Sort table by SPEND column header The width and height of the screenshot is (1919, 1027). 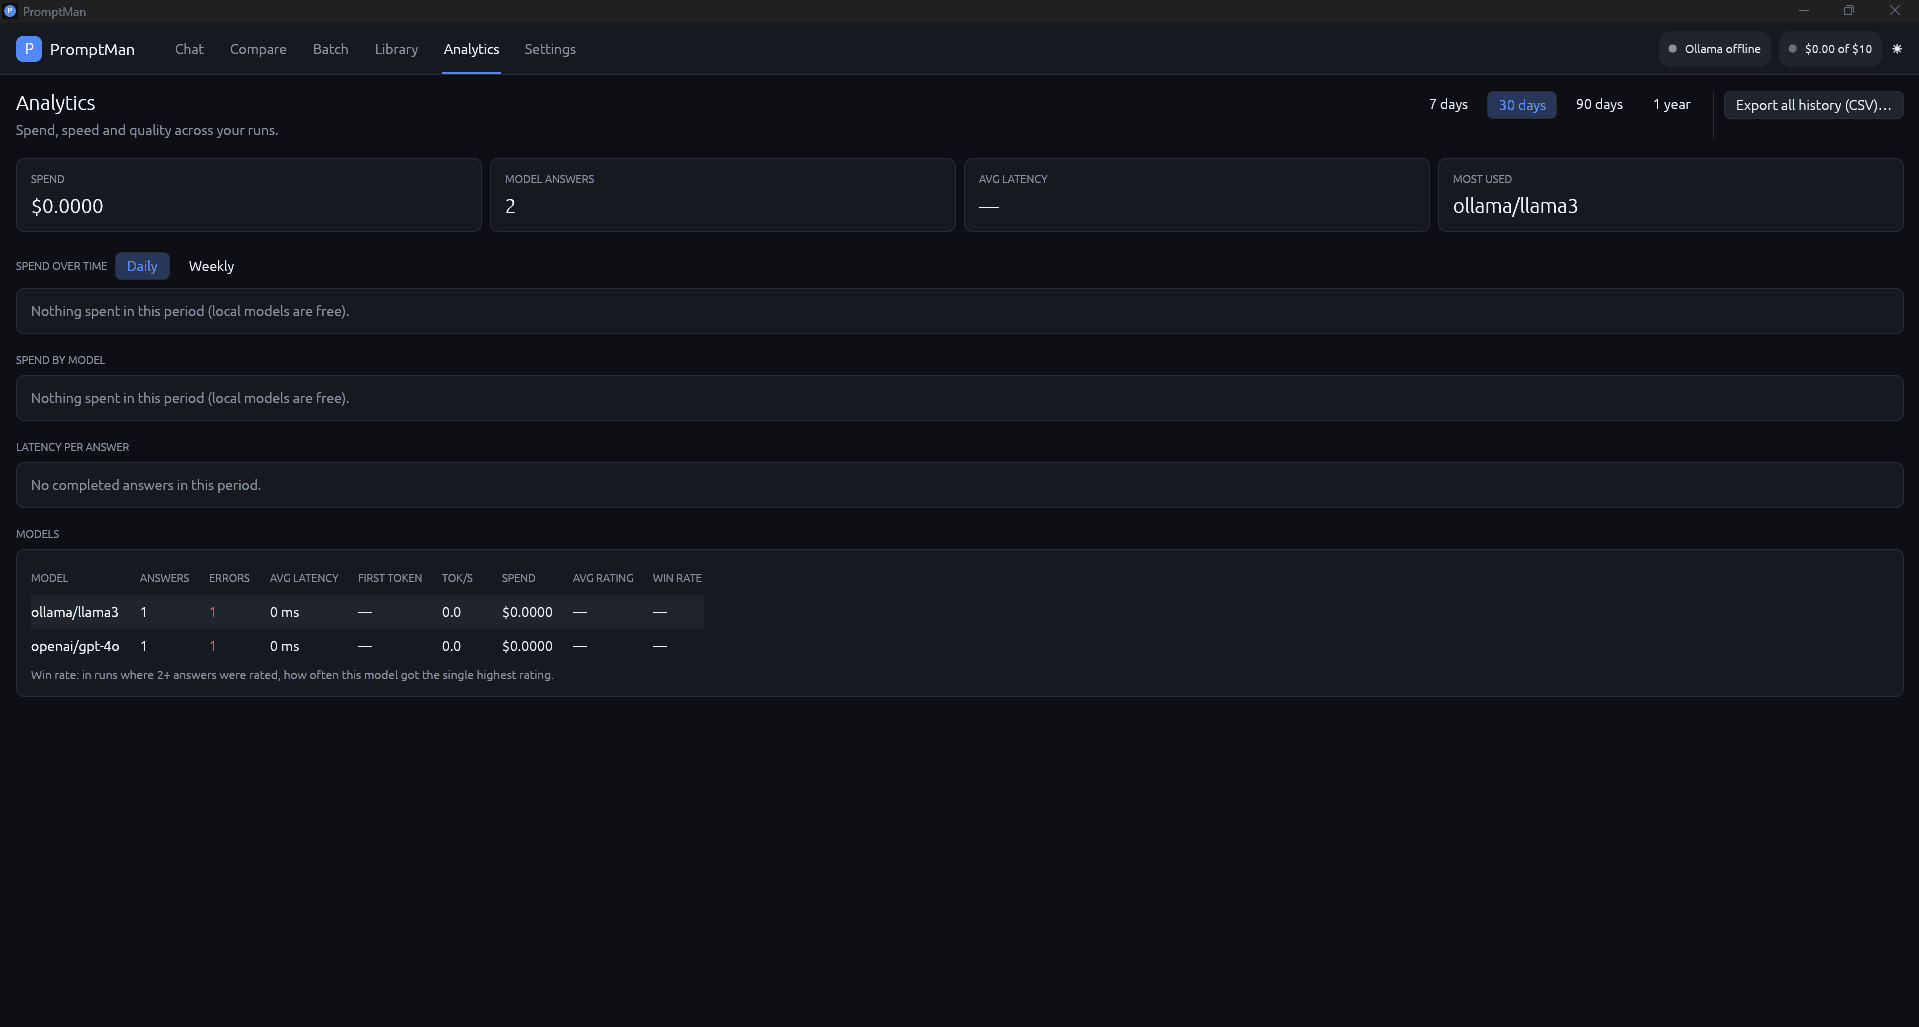click(x=518, y=578)
